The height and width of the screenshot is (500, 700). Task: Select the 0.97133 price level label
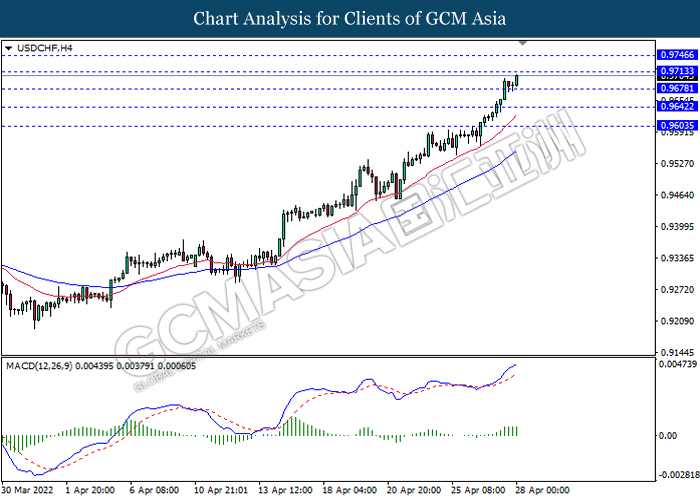pos(677,71)
